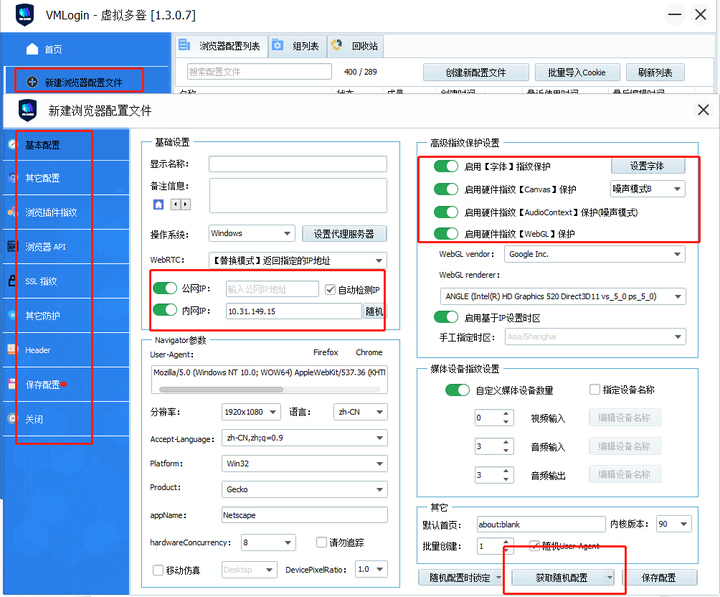Open the hardwareConcurrency dropdown
The width and height of the screenshot is (720, 597).
click(x=269, y=542)
